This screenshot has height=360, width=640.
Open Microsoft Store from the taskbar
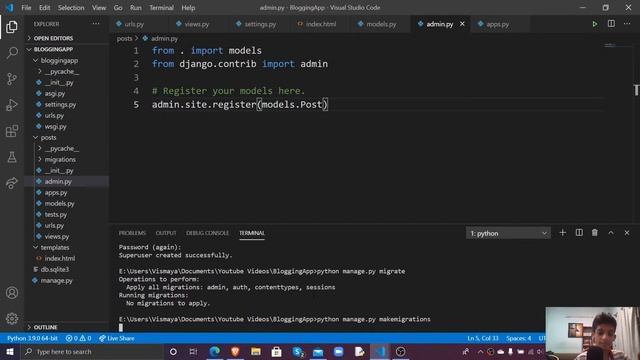tap(276, 351)
